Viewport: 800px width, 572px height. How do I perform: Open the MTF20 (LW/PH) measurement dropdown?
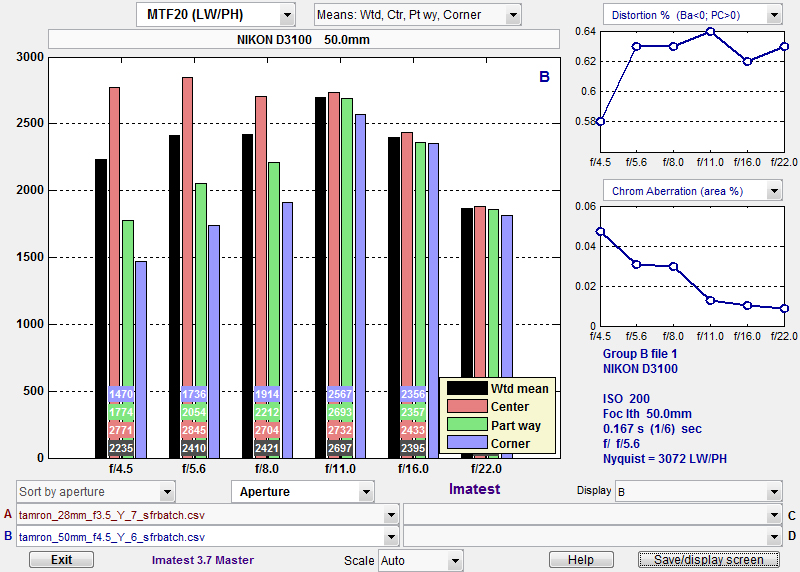tap(216, 15)
